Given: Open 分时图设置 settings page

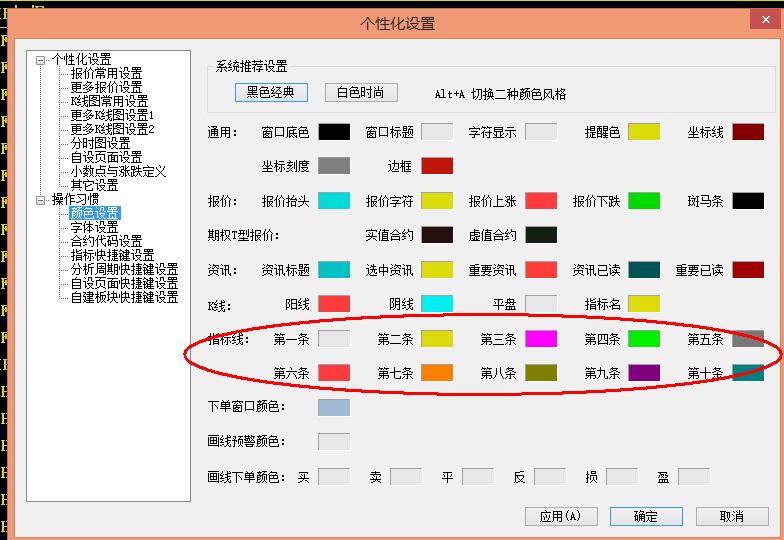Looking at the screenshot, I should coord(100,144).
